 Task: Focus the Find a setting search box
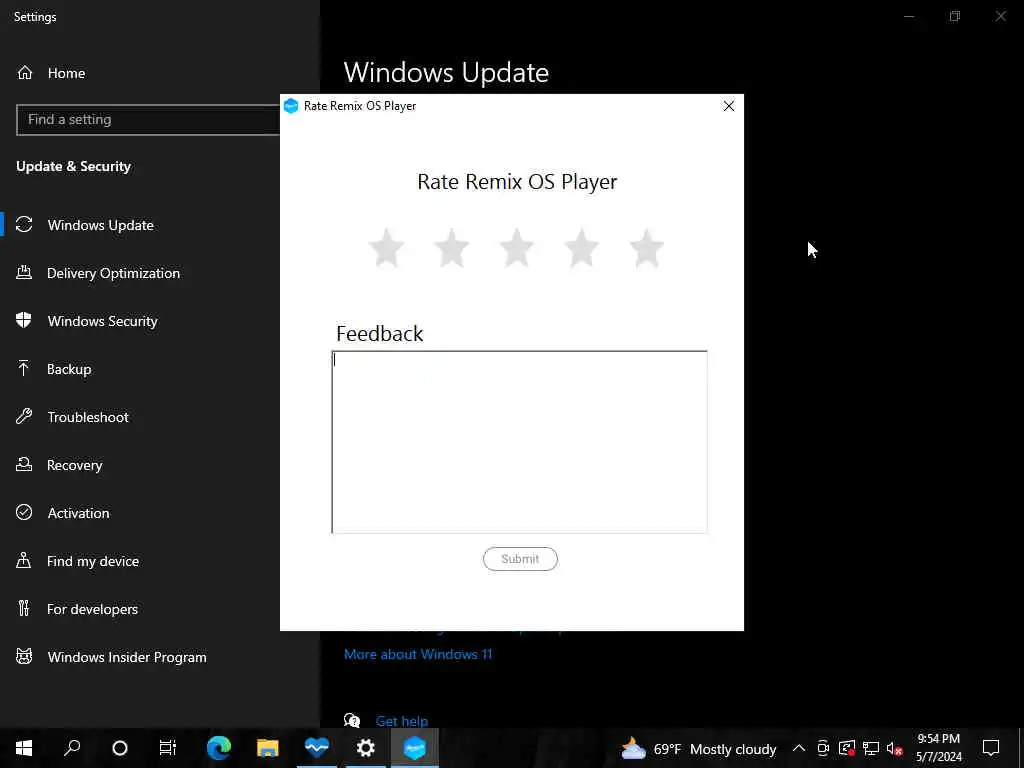pos(148,120)
